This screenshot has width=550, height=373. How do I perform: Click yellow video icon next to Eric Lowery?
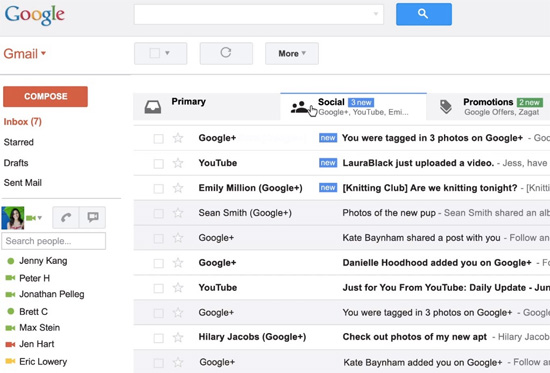tap(11, 361)
